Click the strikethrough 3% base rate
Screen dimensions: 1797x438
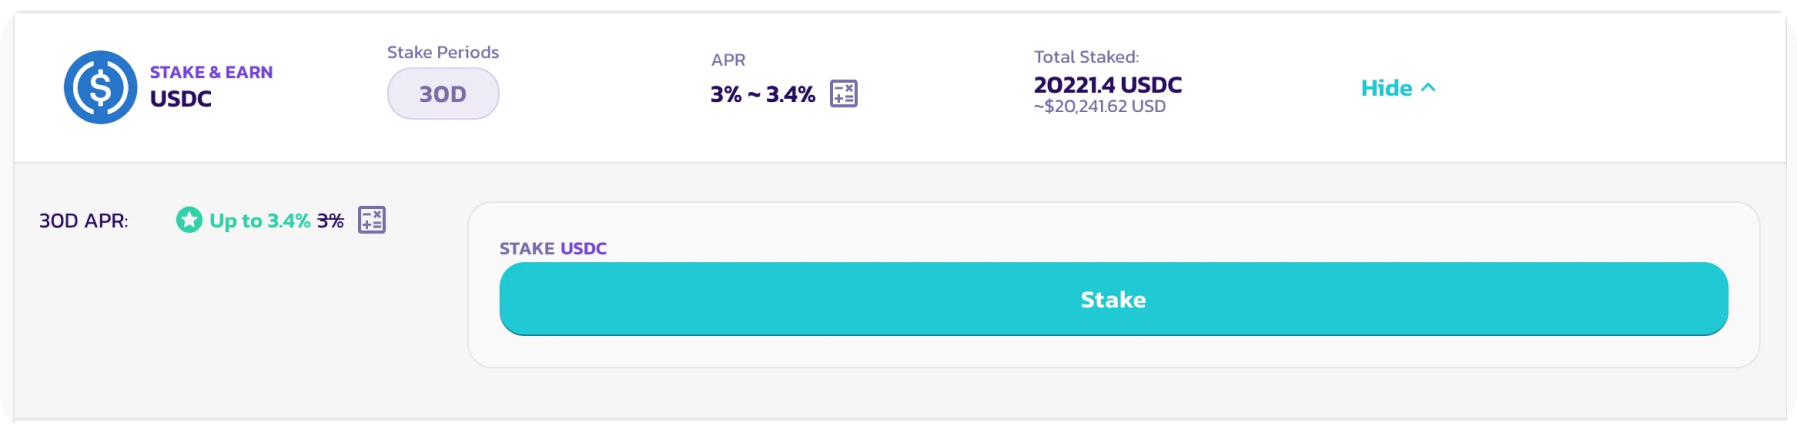(331, 220)
